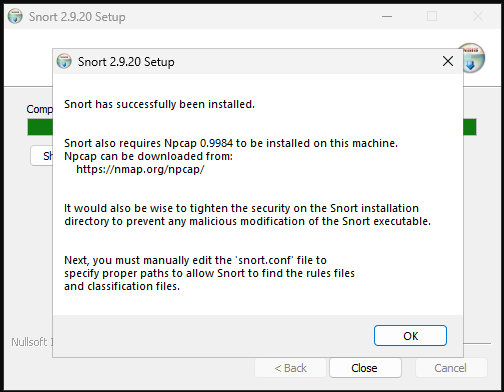Click maximize button of main installer window

(x=432, y=16)
